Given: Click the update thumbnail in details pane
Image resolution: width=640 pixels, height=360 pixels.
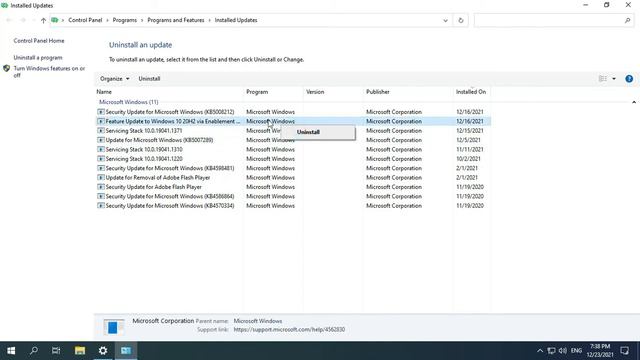Looking at the screenshot, I should [113, 327].
